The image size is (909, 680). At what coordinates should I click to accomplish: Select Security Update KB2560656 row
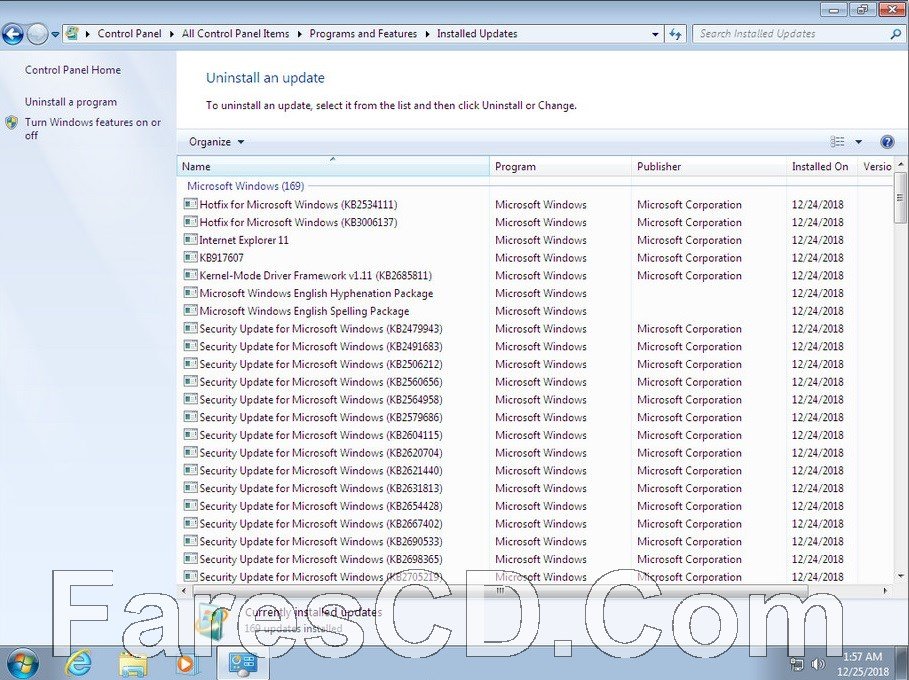(x=537, y=382)
